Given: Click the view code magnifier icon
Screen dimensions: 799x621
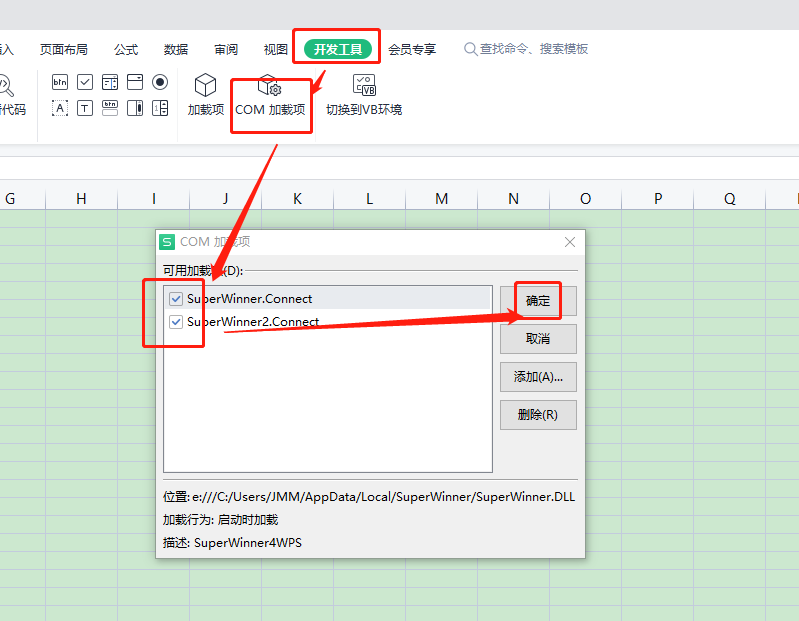Looking at the screenshot, I should pos(6,86).
